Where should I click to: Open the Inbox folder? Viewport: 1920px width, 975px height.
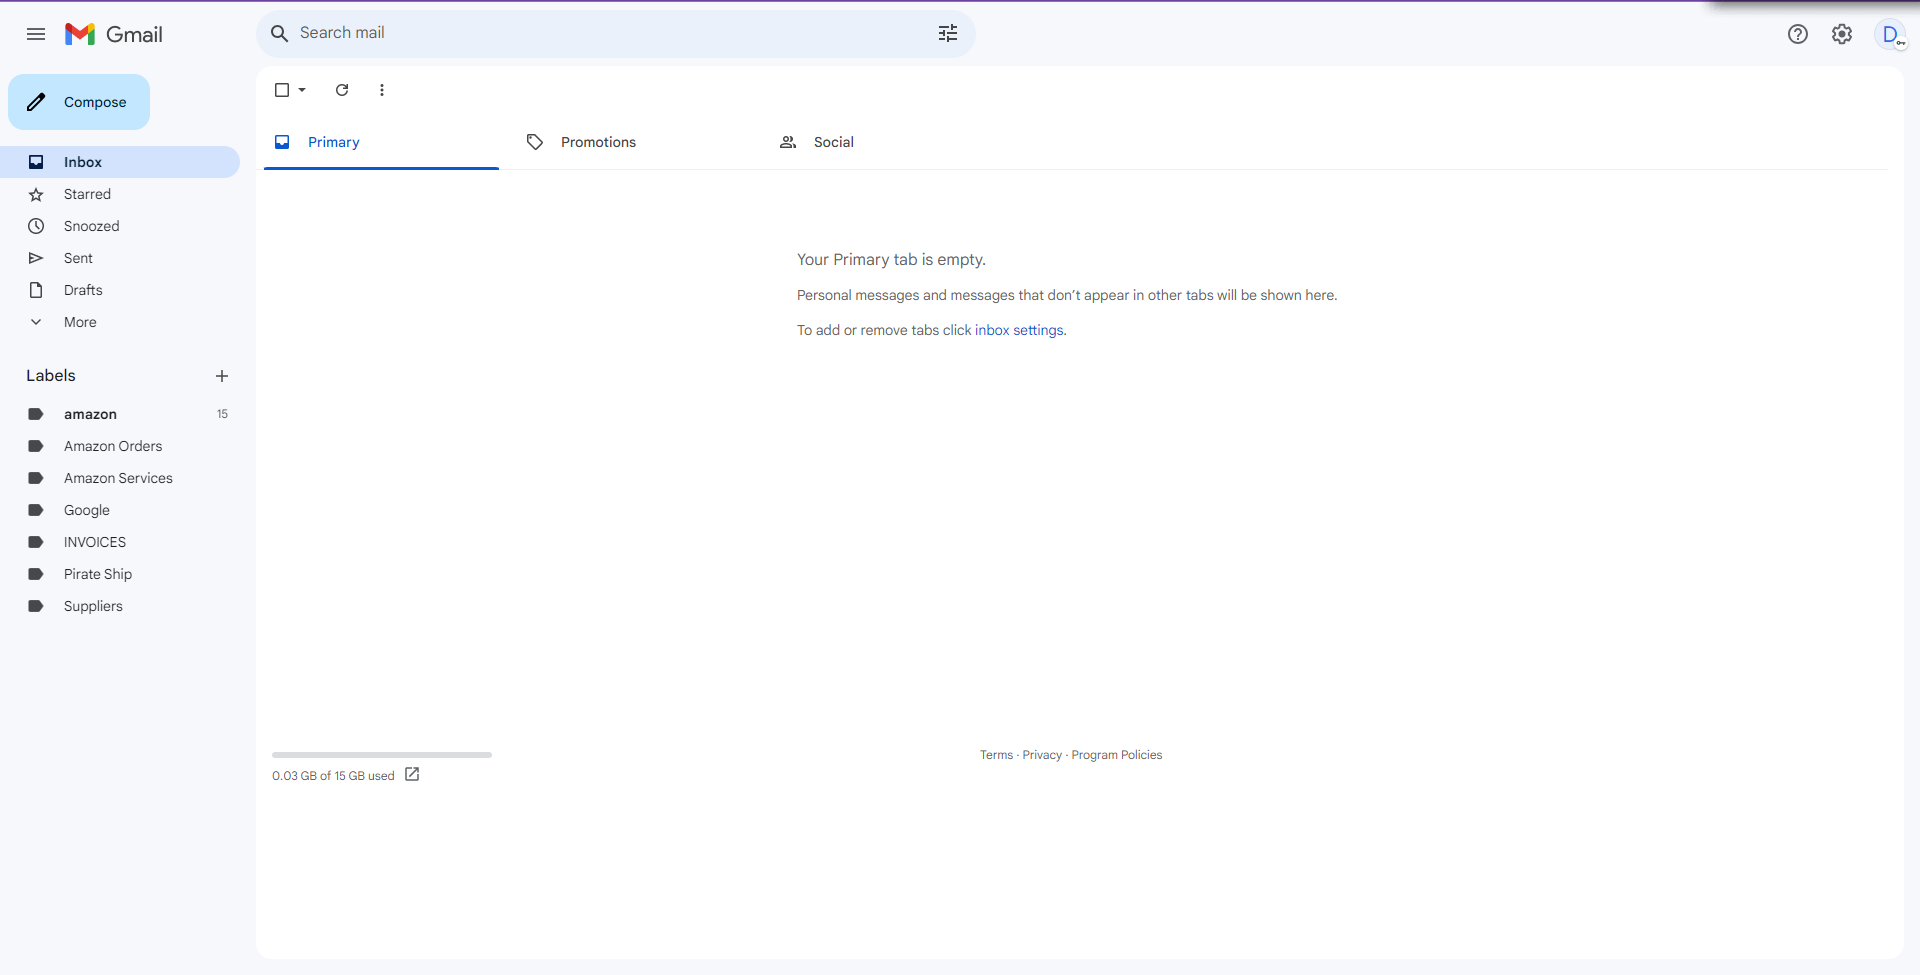[x=120, y=162]
